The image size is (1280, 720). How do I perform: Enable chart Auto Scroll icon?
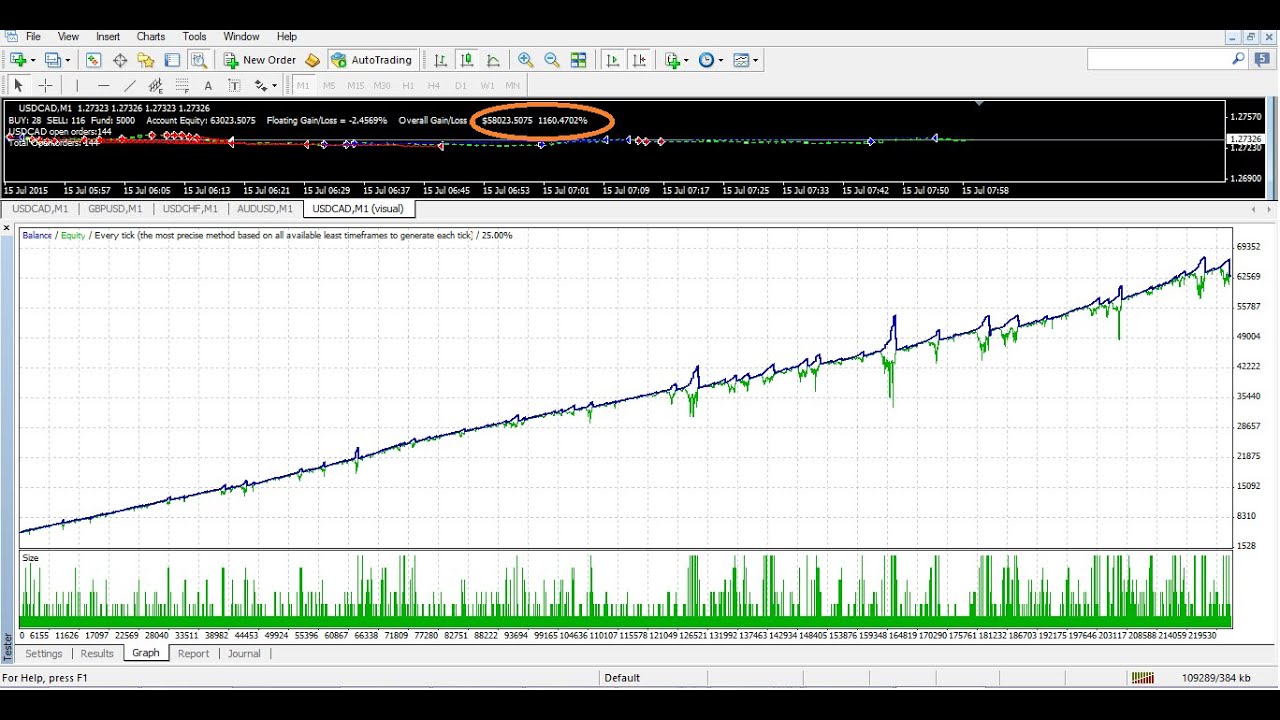[x=613, y=60]
